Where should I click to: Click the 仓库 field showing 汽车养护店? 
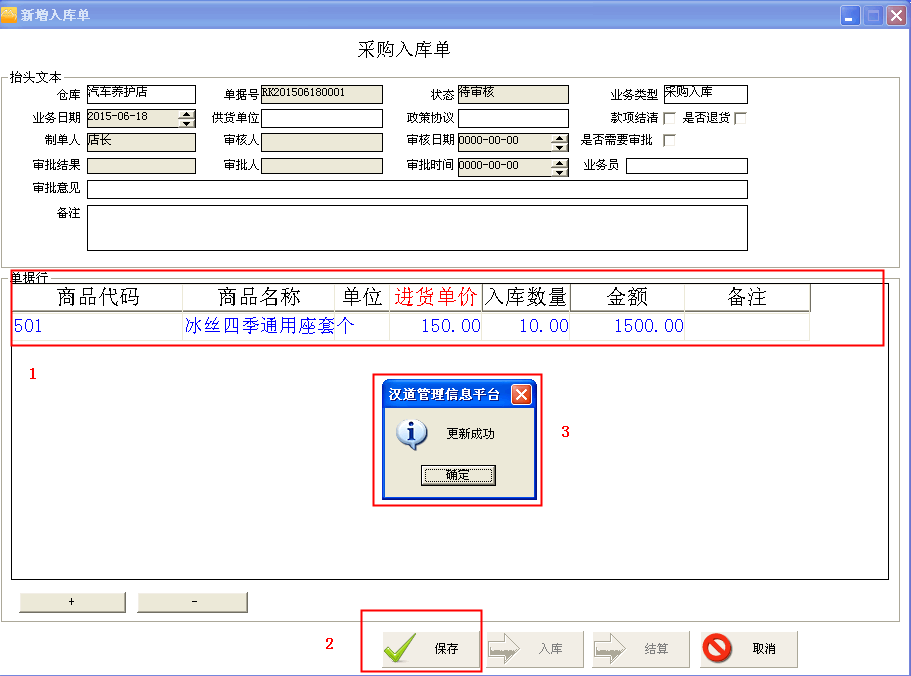(141, 94)
